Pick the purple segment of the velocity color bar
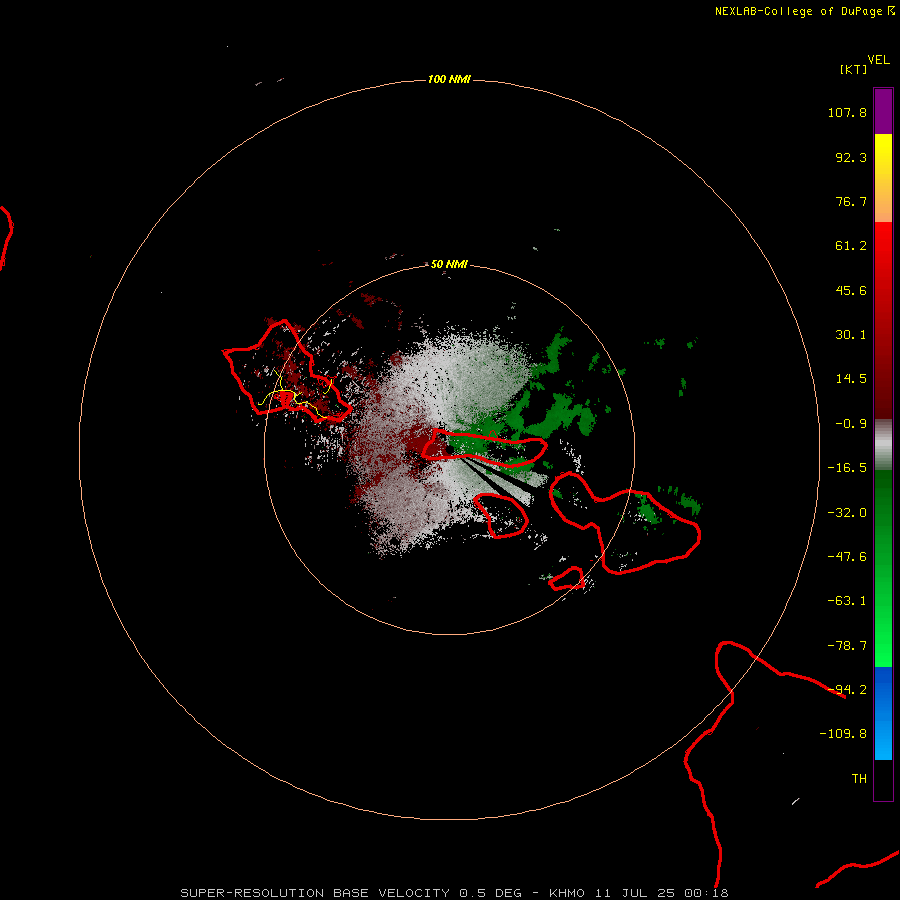Screen dimensions: 900x900 (883, 111)
